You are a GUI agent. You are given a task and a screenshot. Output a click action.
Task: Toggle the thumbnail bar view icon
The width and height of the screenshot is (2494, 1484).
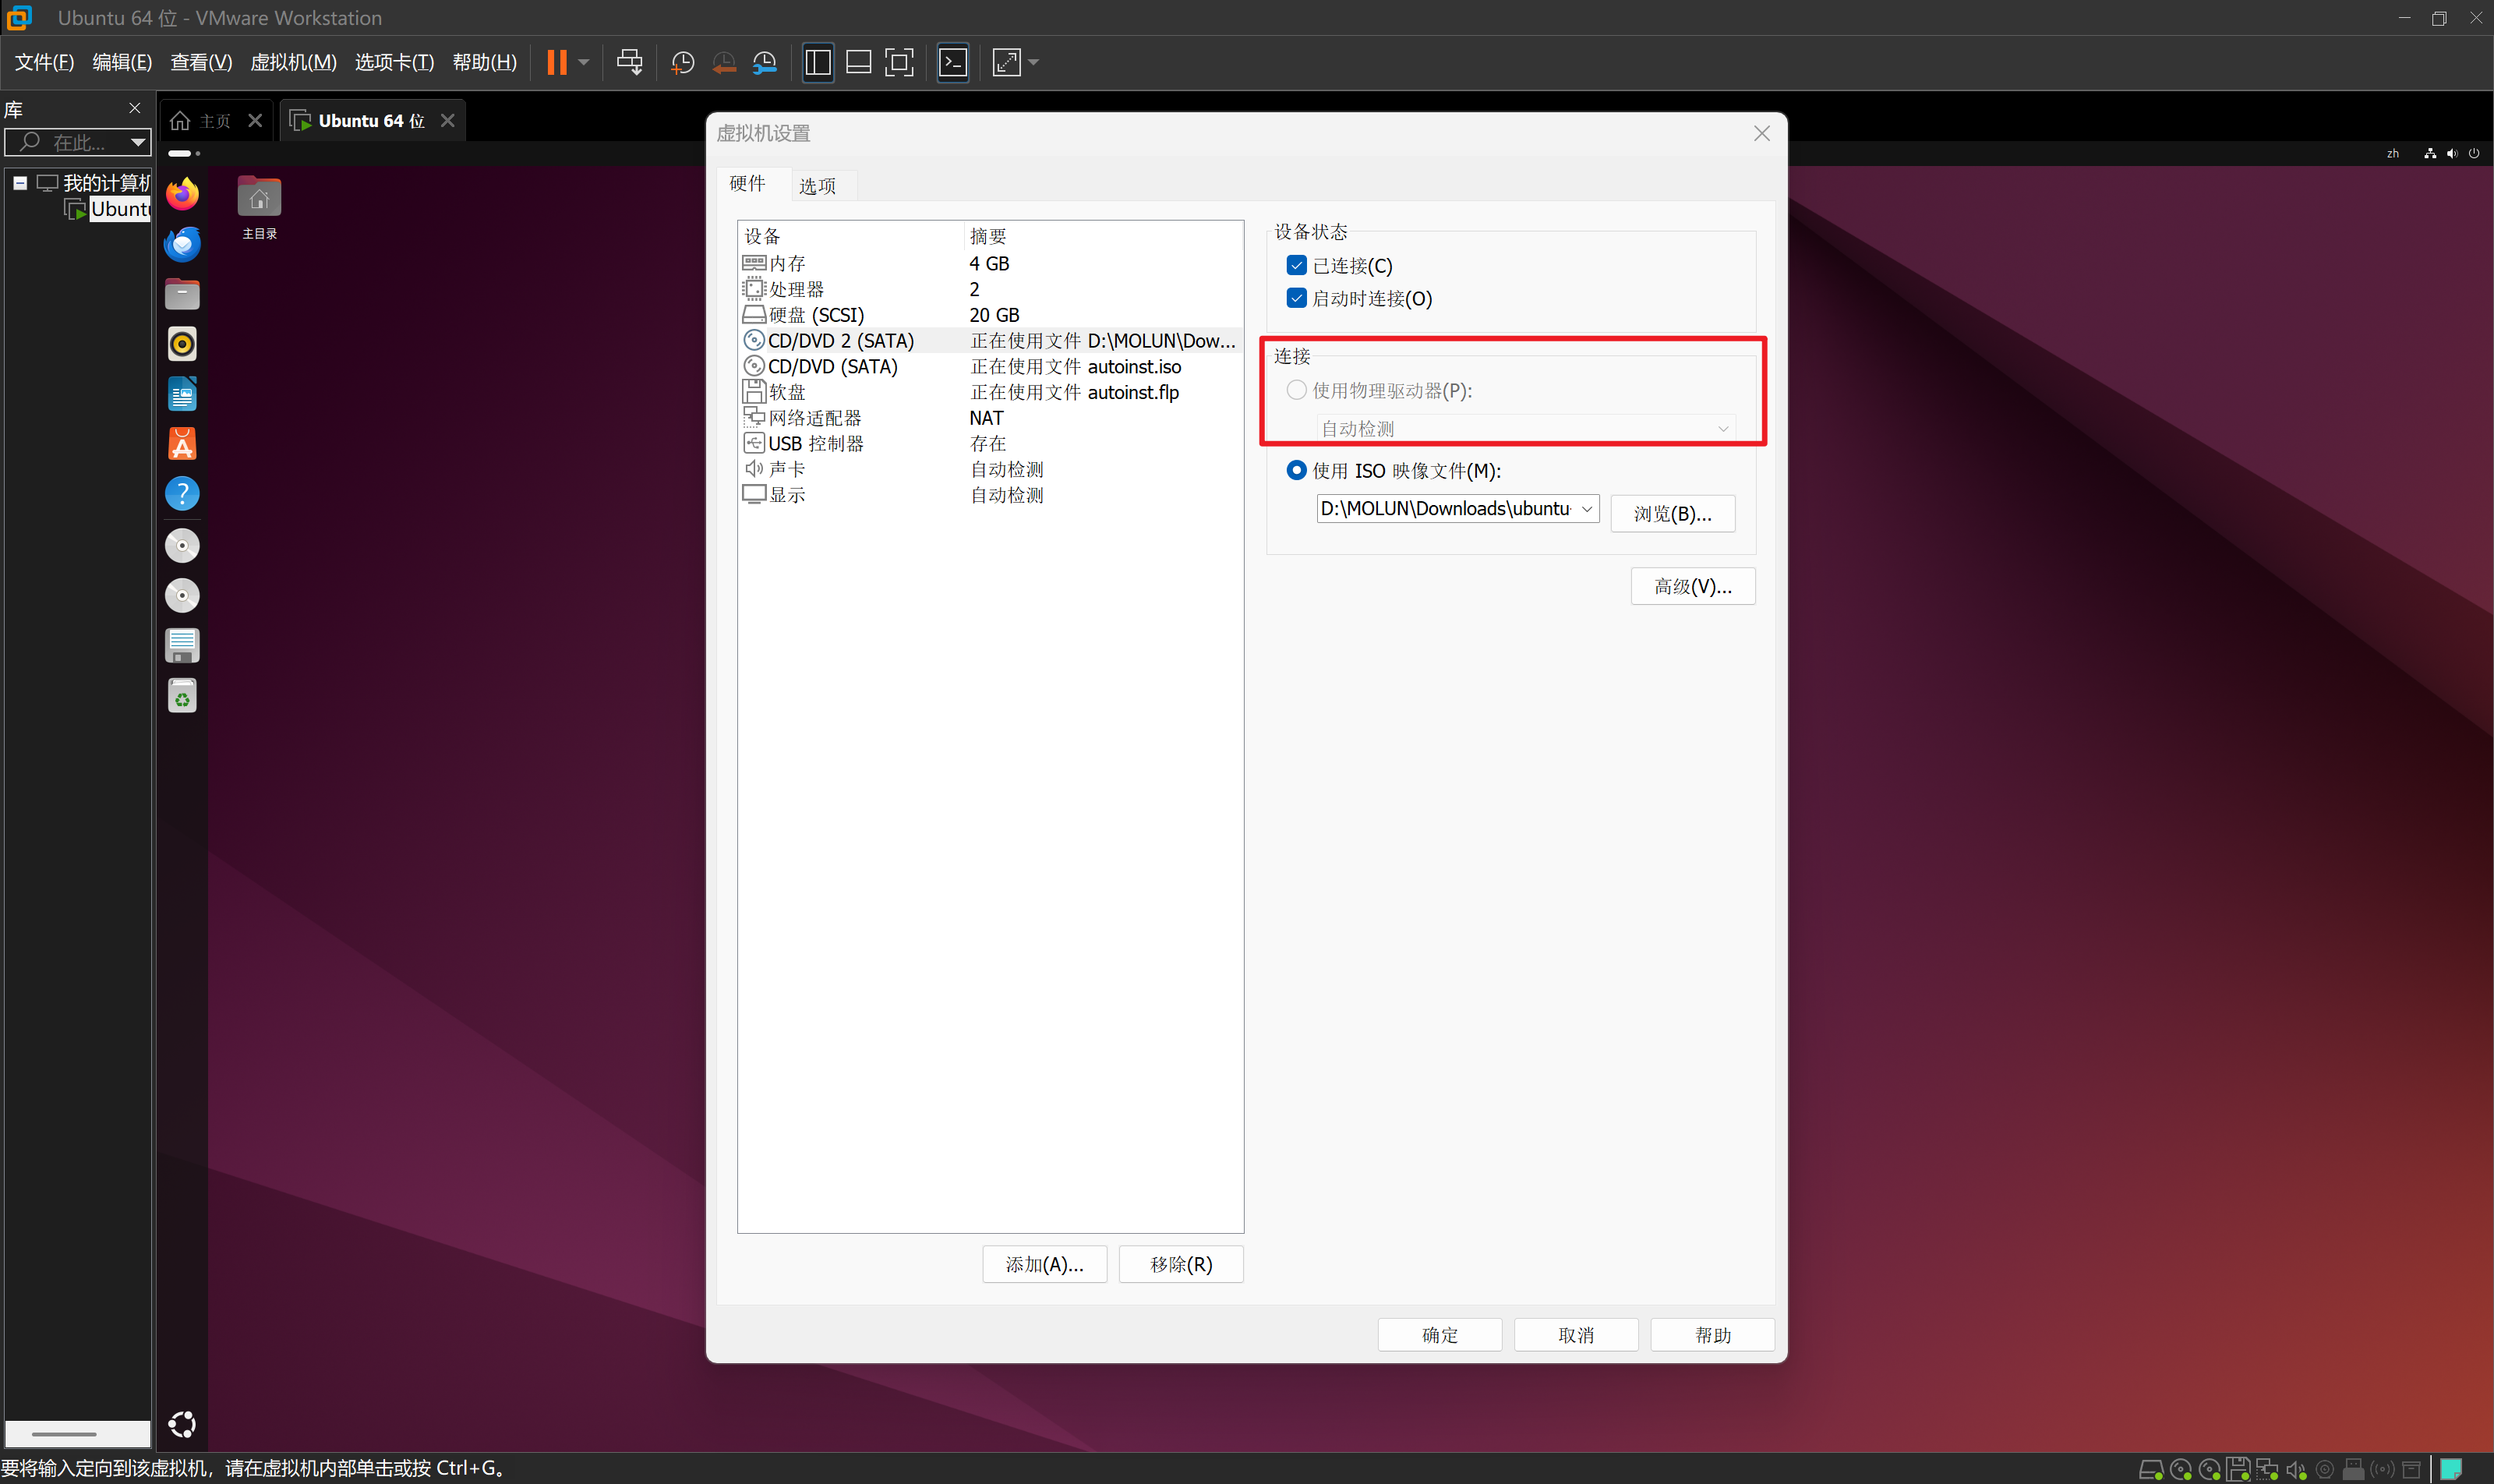[858, 62]
